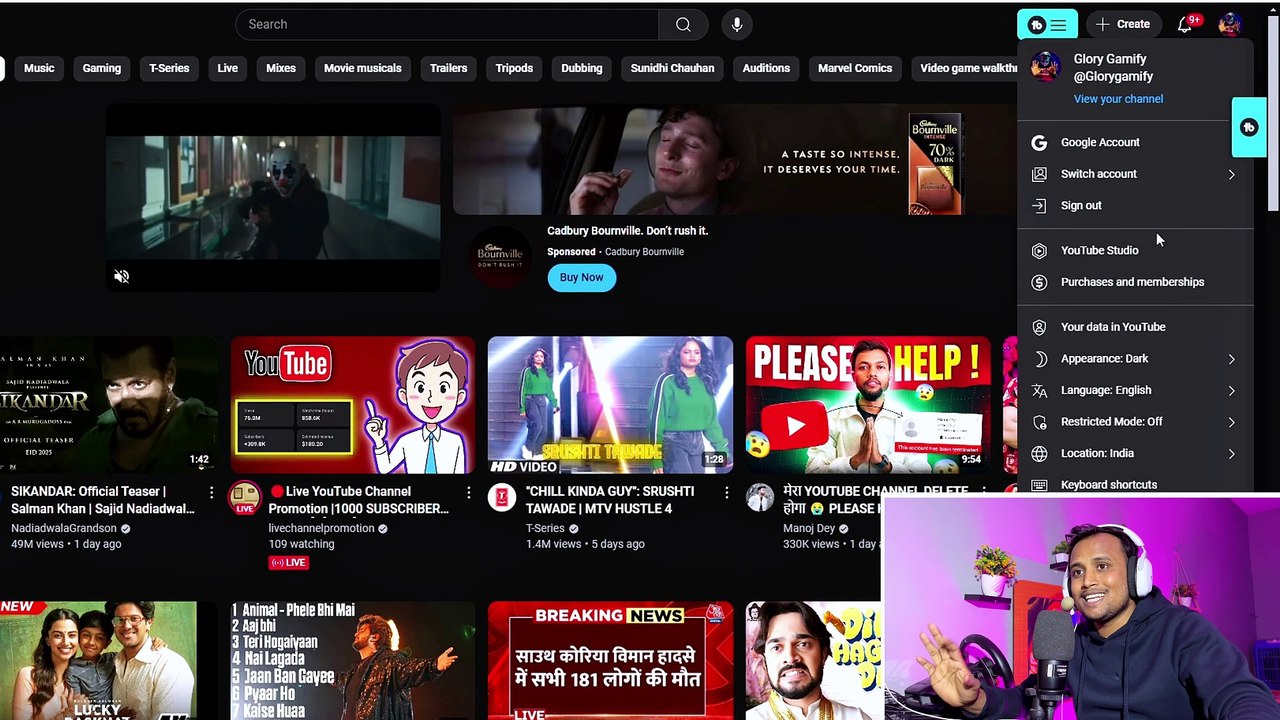
Task: Open options menu for SIKANDAR teaser video
Action: pos(211,492)
